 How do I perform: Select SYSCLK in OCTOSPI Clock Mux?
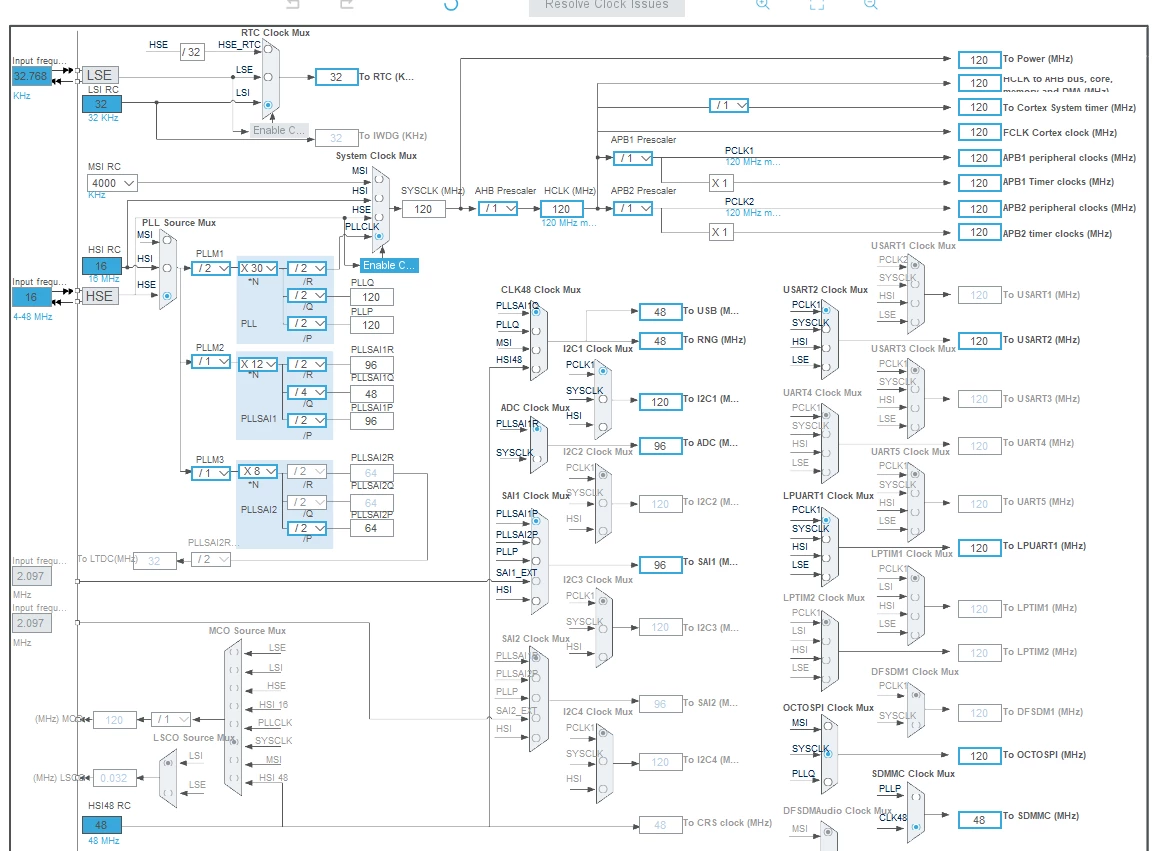(828, 754)
